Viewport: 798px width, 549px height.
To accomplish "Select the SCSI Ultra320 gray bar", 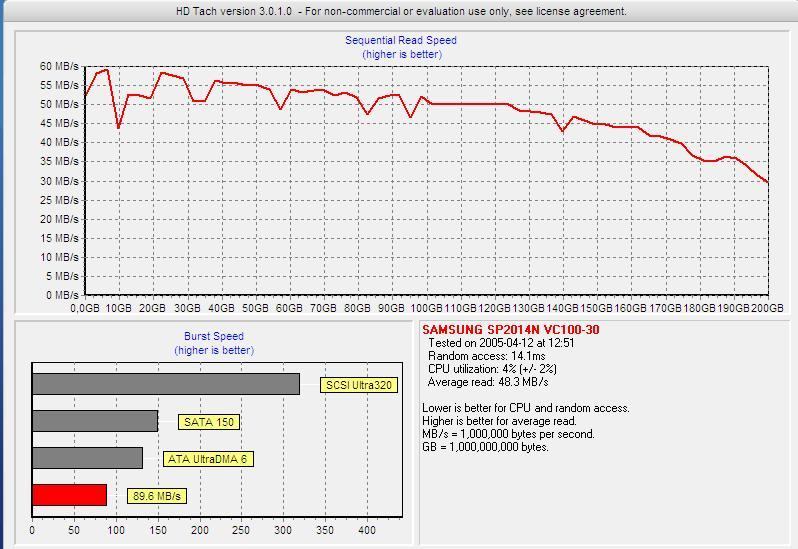I will pyautogui.click(x=166, y=384).
